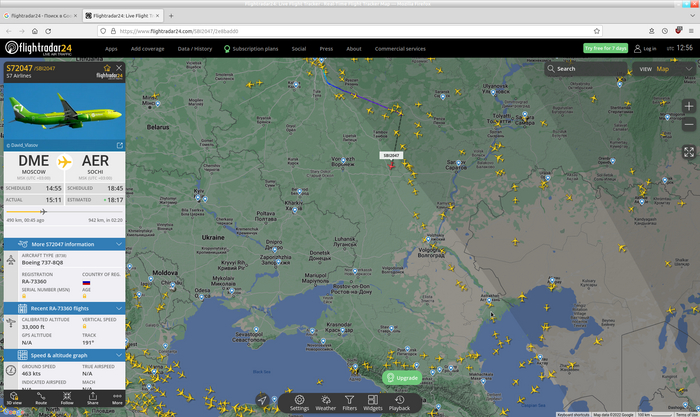
Task: Reload the page in Firefox
Action: (48, 31)
